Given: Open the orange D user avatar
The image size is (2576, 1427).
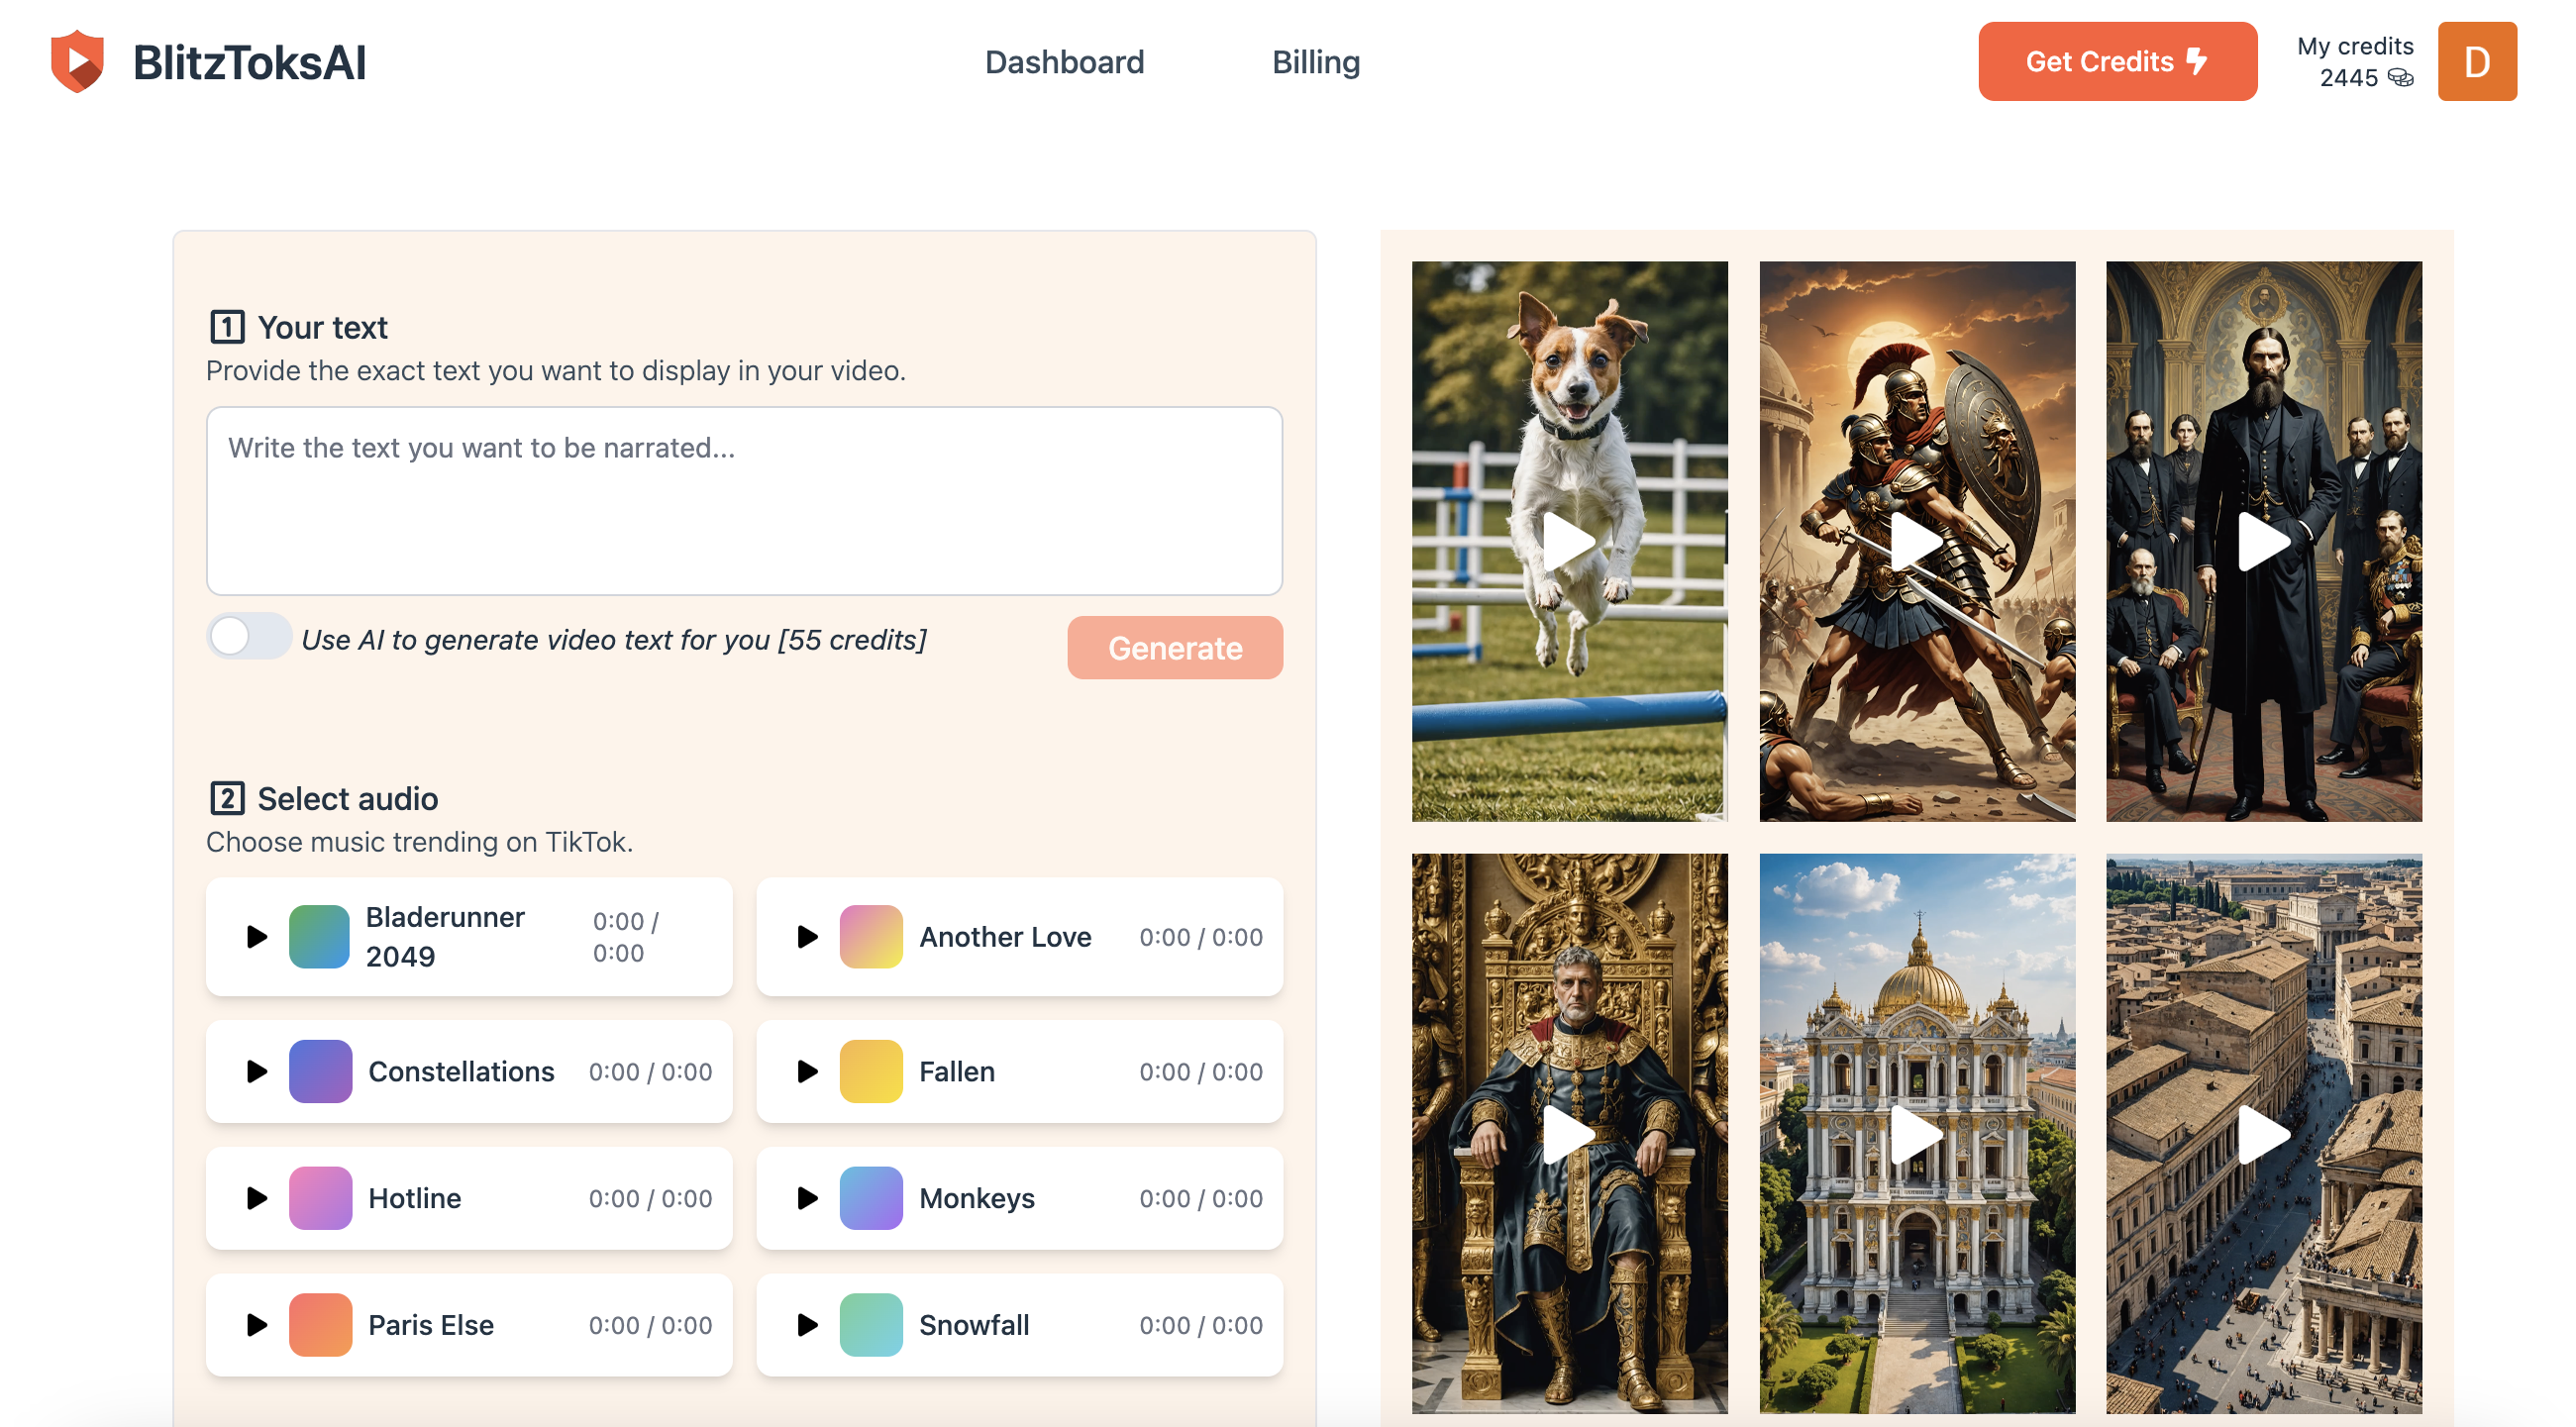Looking at the screenshot, I should pos(2476,62).
